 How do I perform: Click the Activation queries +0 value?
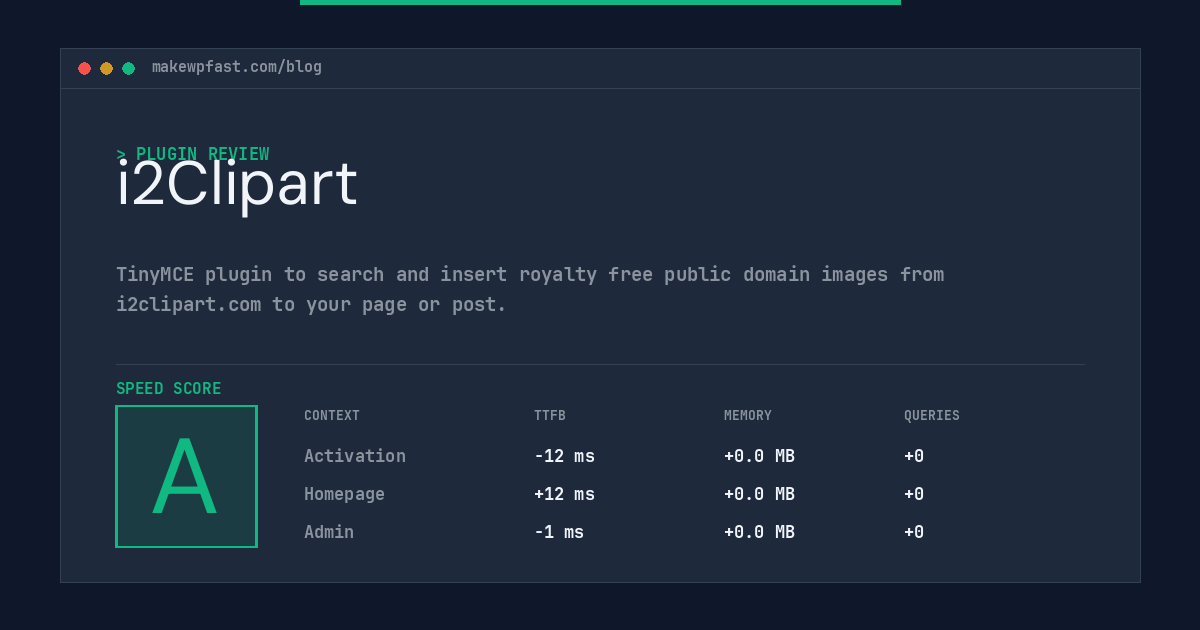click(x=914, y=456)
